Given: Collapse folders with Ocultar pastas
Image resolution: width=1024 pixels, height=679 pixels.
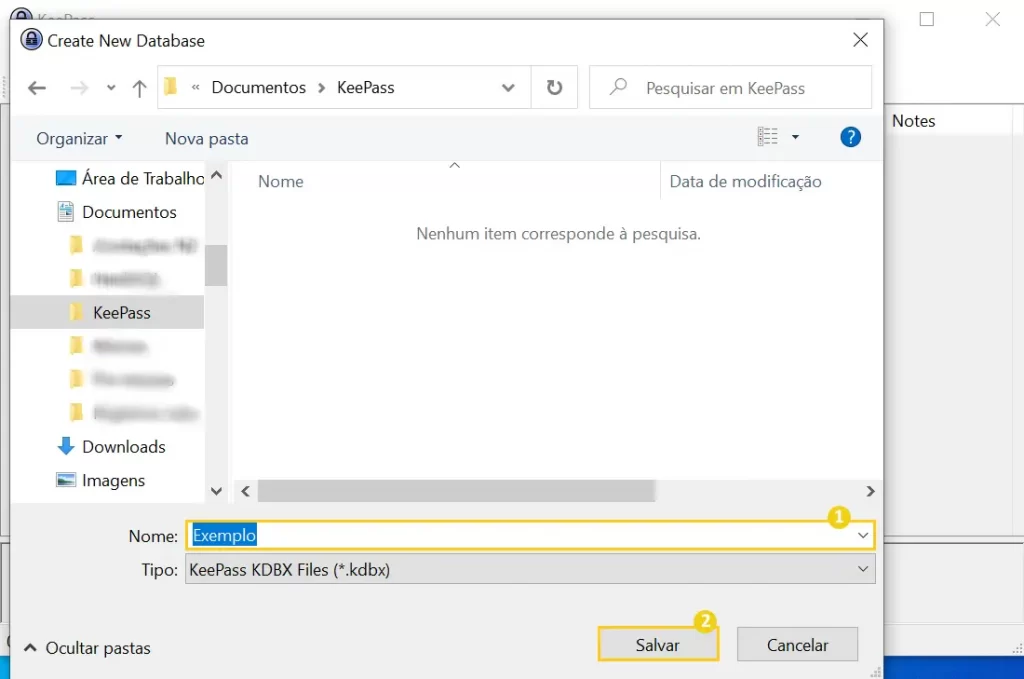Looking at the screenshot, I should pos(88,648).
